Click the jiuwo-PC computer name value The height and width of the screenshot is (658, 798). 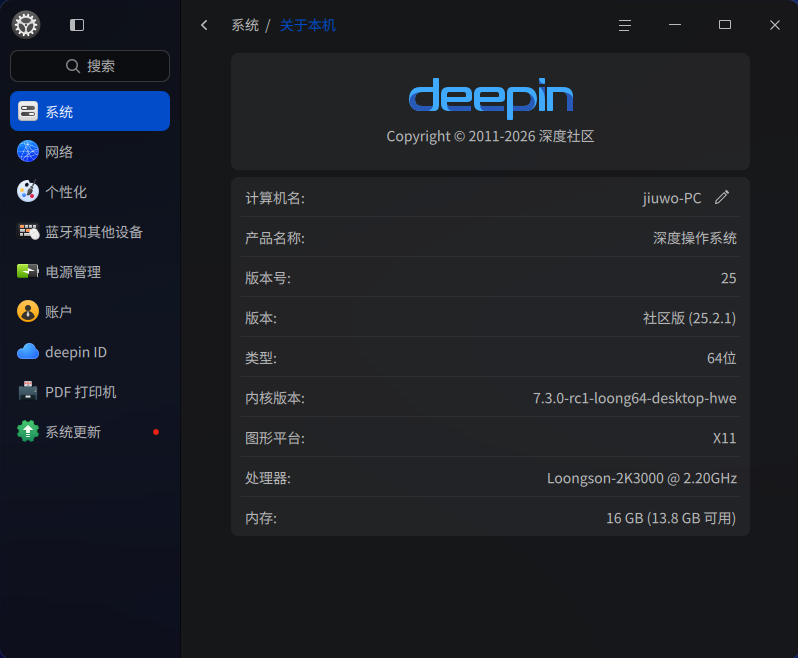coord(672,198)
